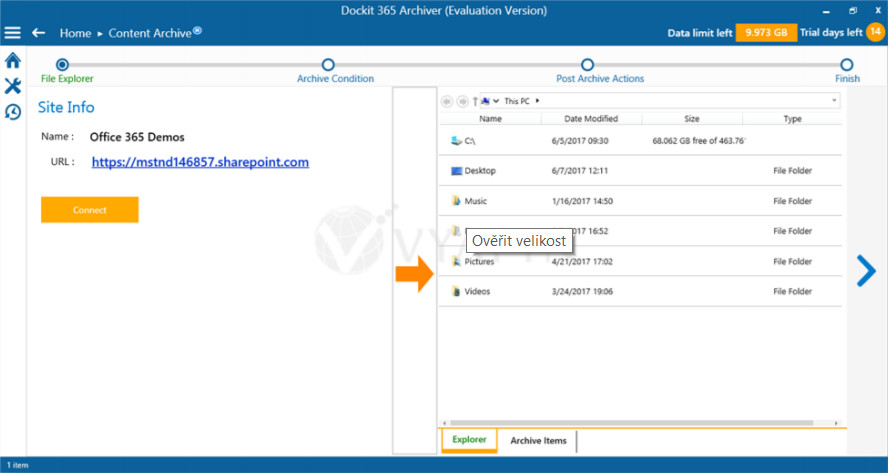Select the Desktop folder icon
The height and width of the screenshot is (473, 888).
456,171
